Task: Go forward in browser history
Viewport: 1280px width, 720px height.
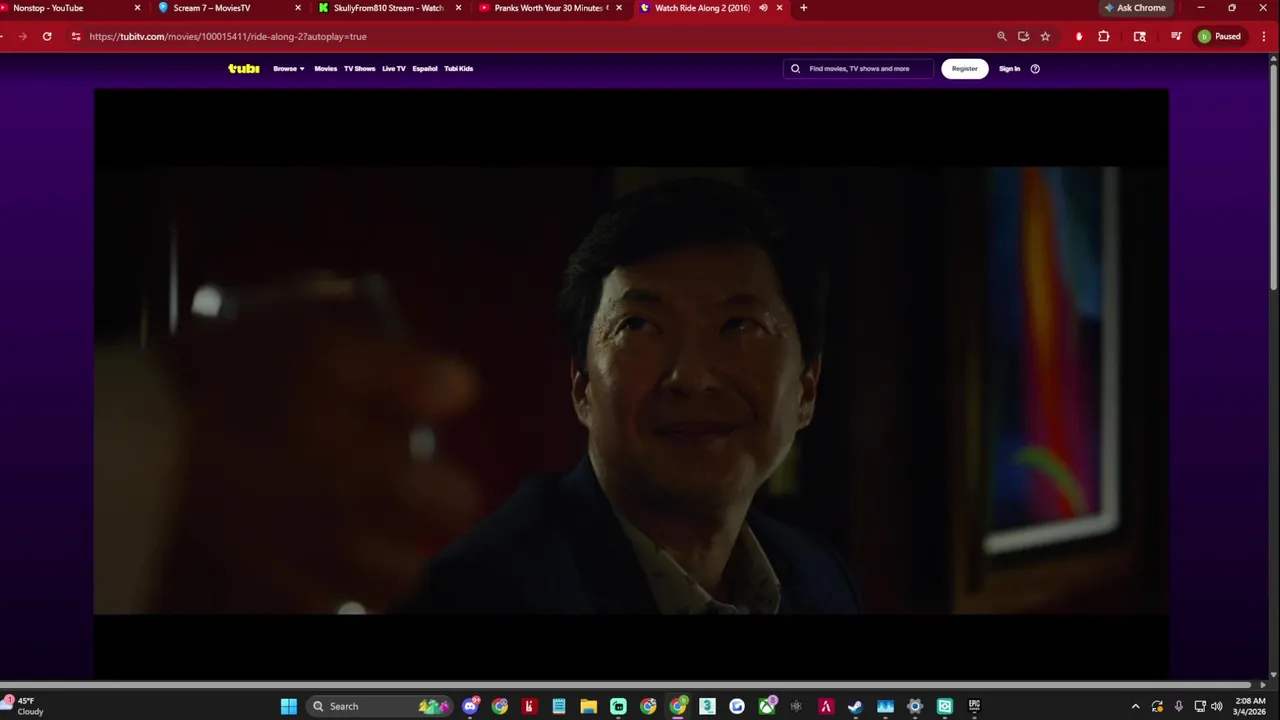Action: point(22,36)
